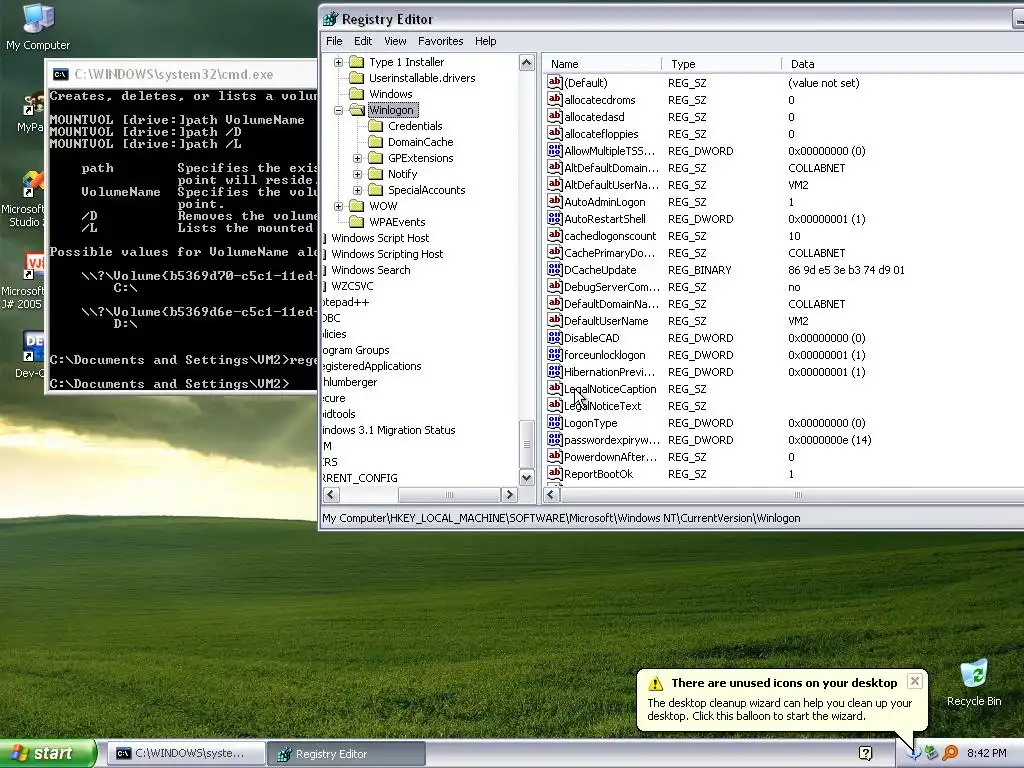Expand the Notify node
The height and width of the screenshot is (768, 1024).
(357, 174)
